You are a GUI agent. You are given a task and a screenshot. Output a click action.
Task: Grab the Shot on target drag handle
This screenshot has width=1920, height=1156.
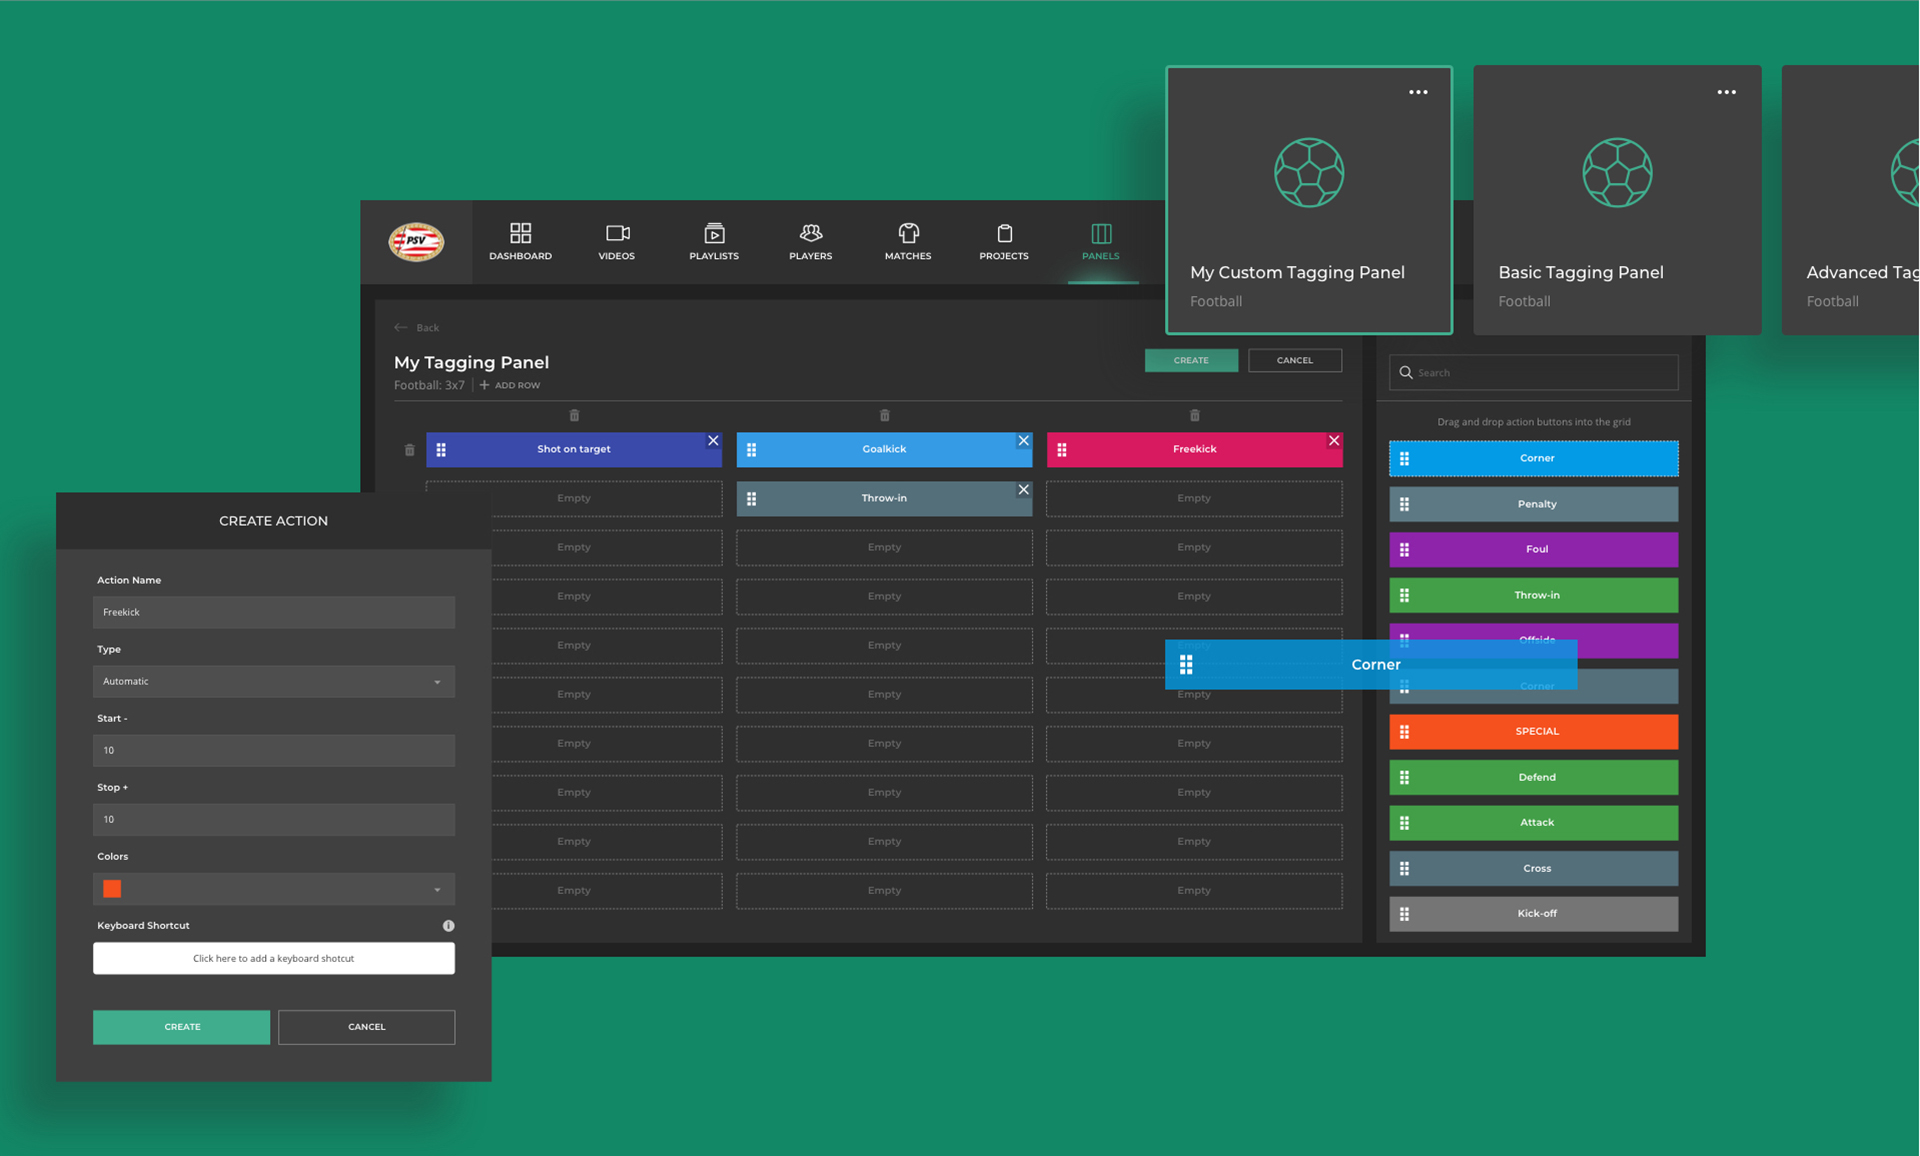(441, 450)
